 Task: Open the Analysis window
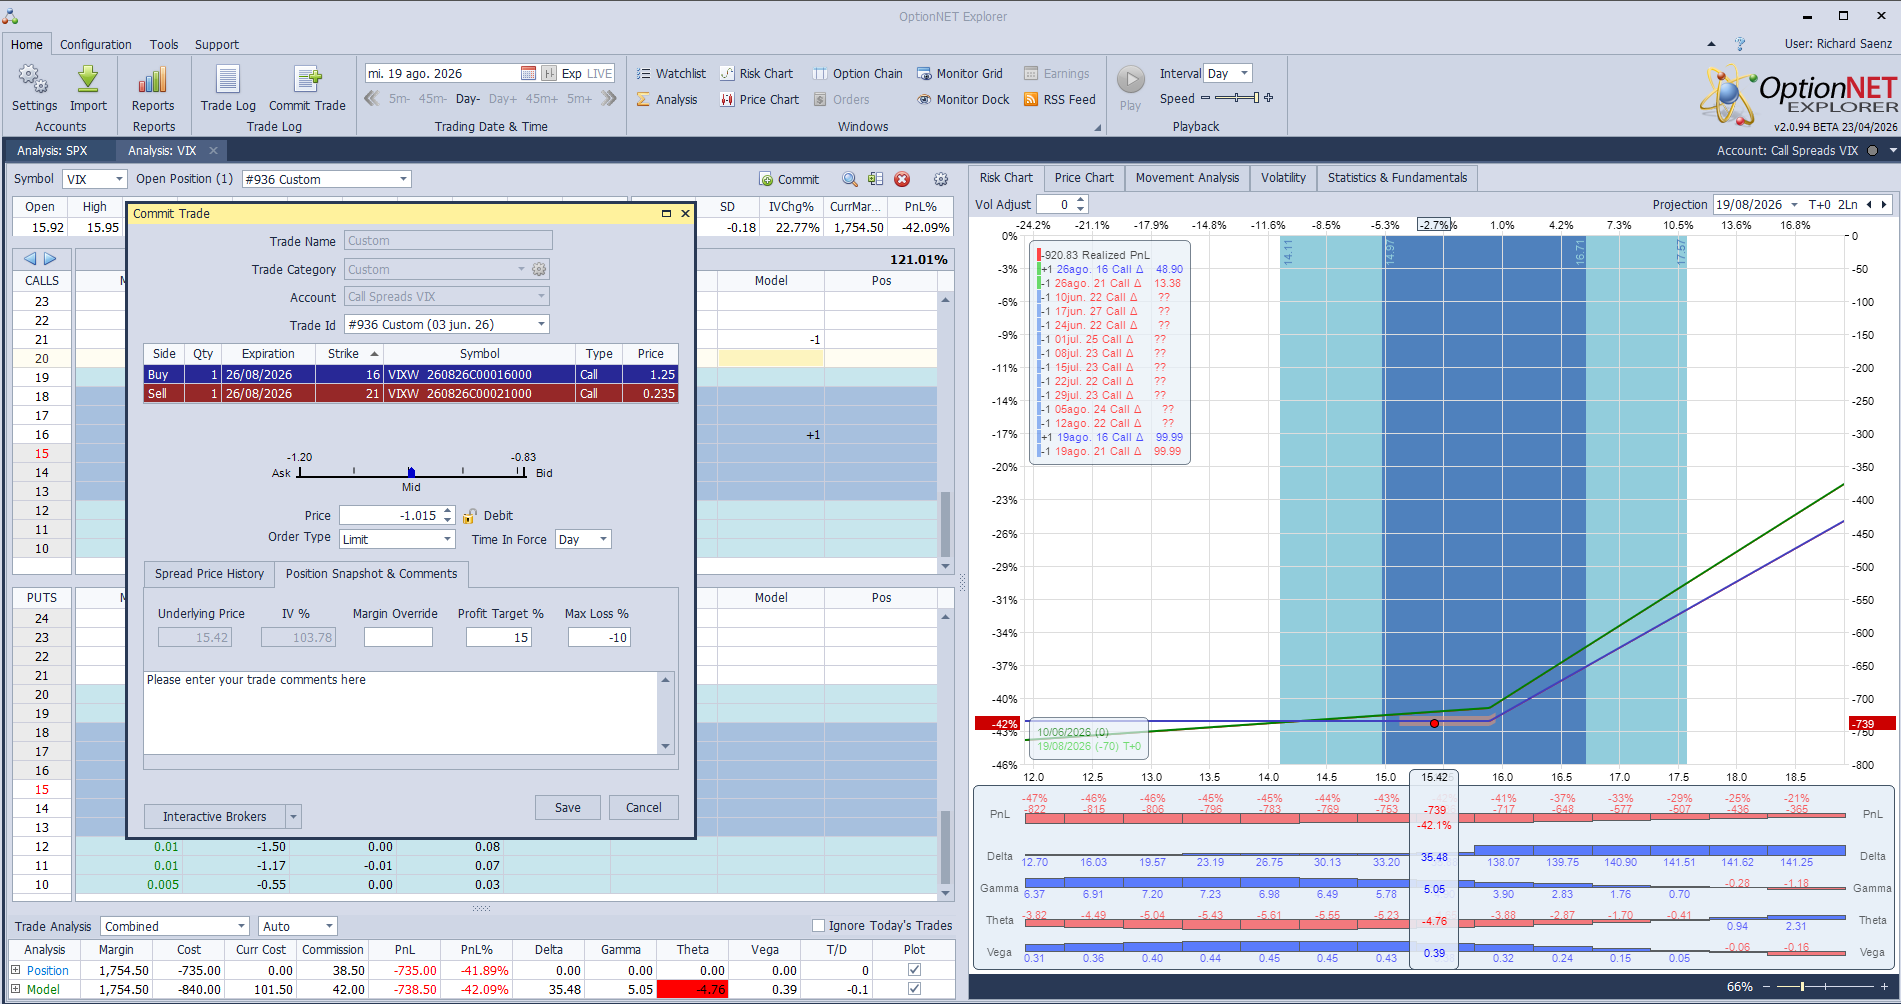click(x=667, y=99)
